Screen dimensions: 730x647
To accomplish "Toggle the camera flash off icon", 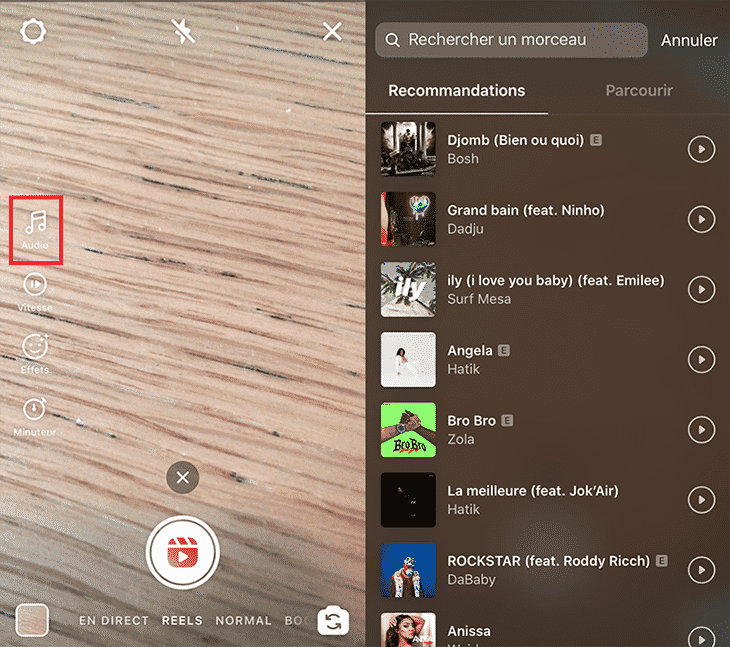I will point(183,32).
